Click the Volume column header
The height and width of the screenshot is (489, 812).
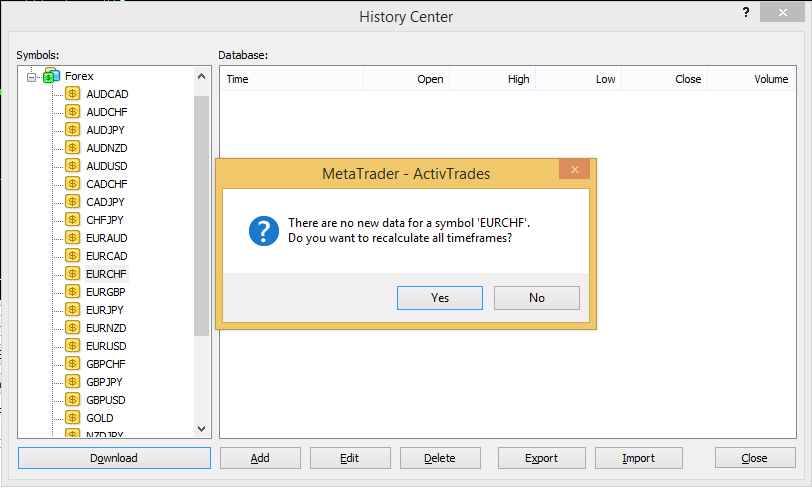[751, 79]
